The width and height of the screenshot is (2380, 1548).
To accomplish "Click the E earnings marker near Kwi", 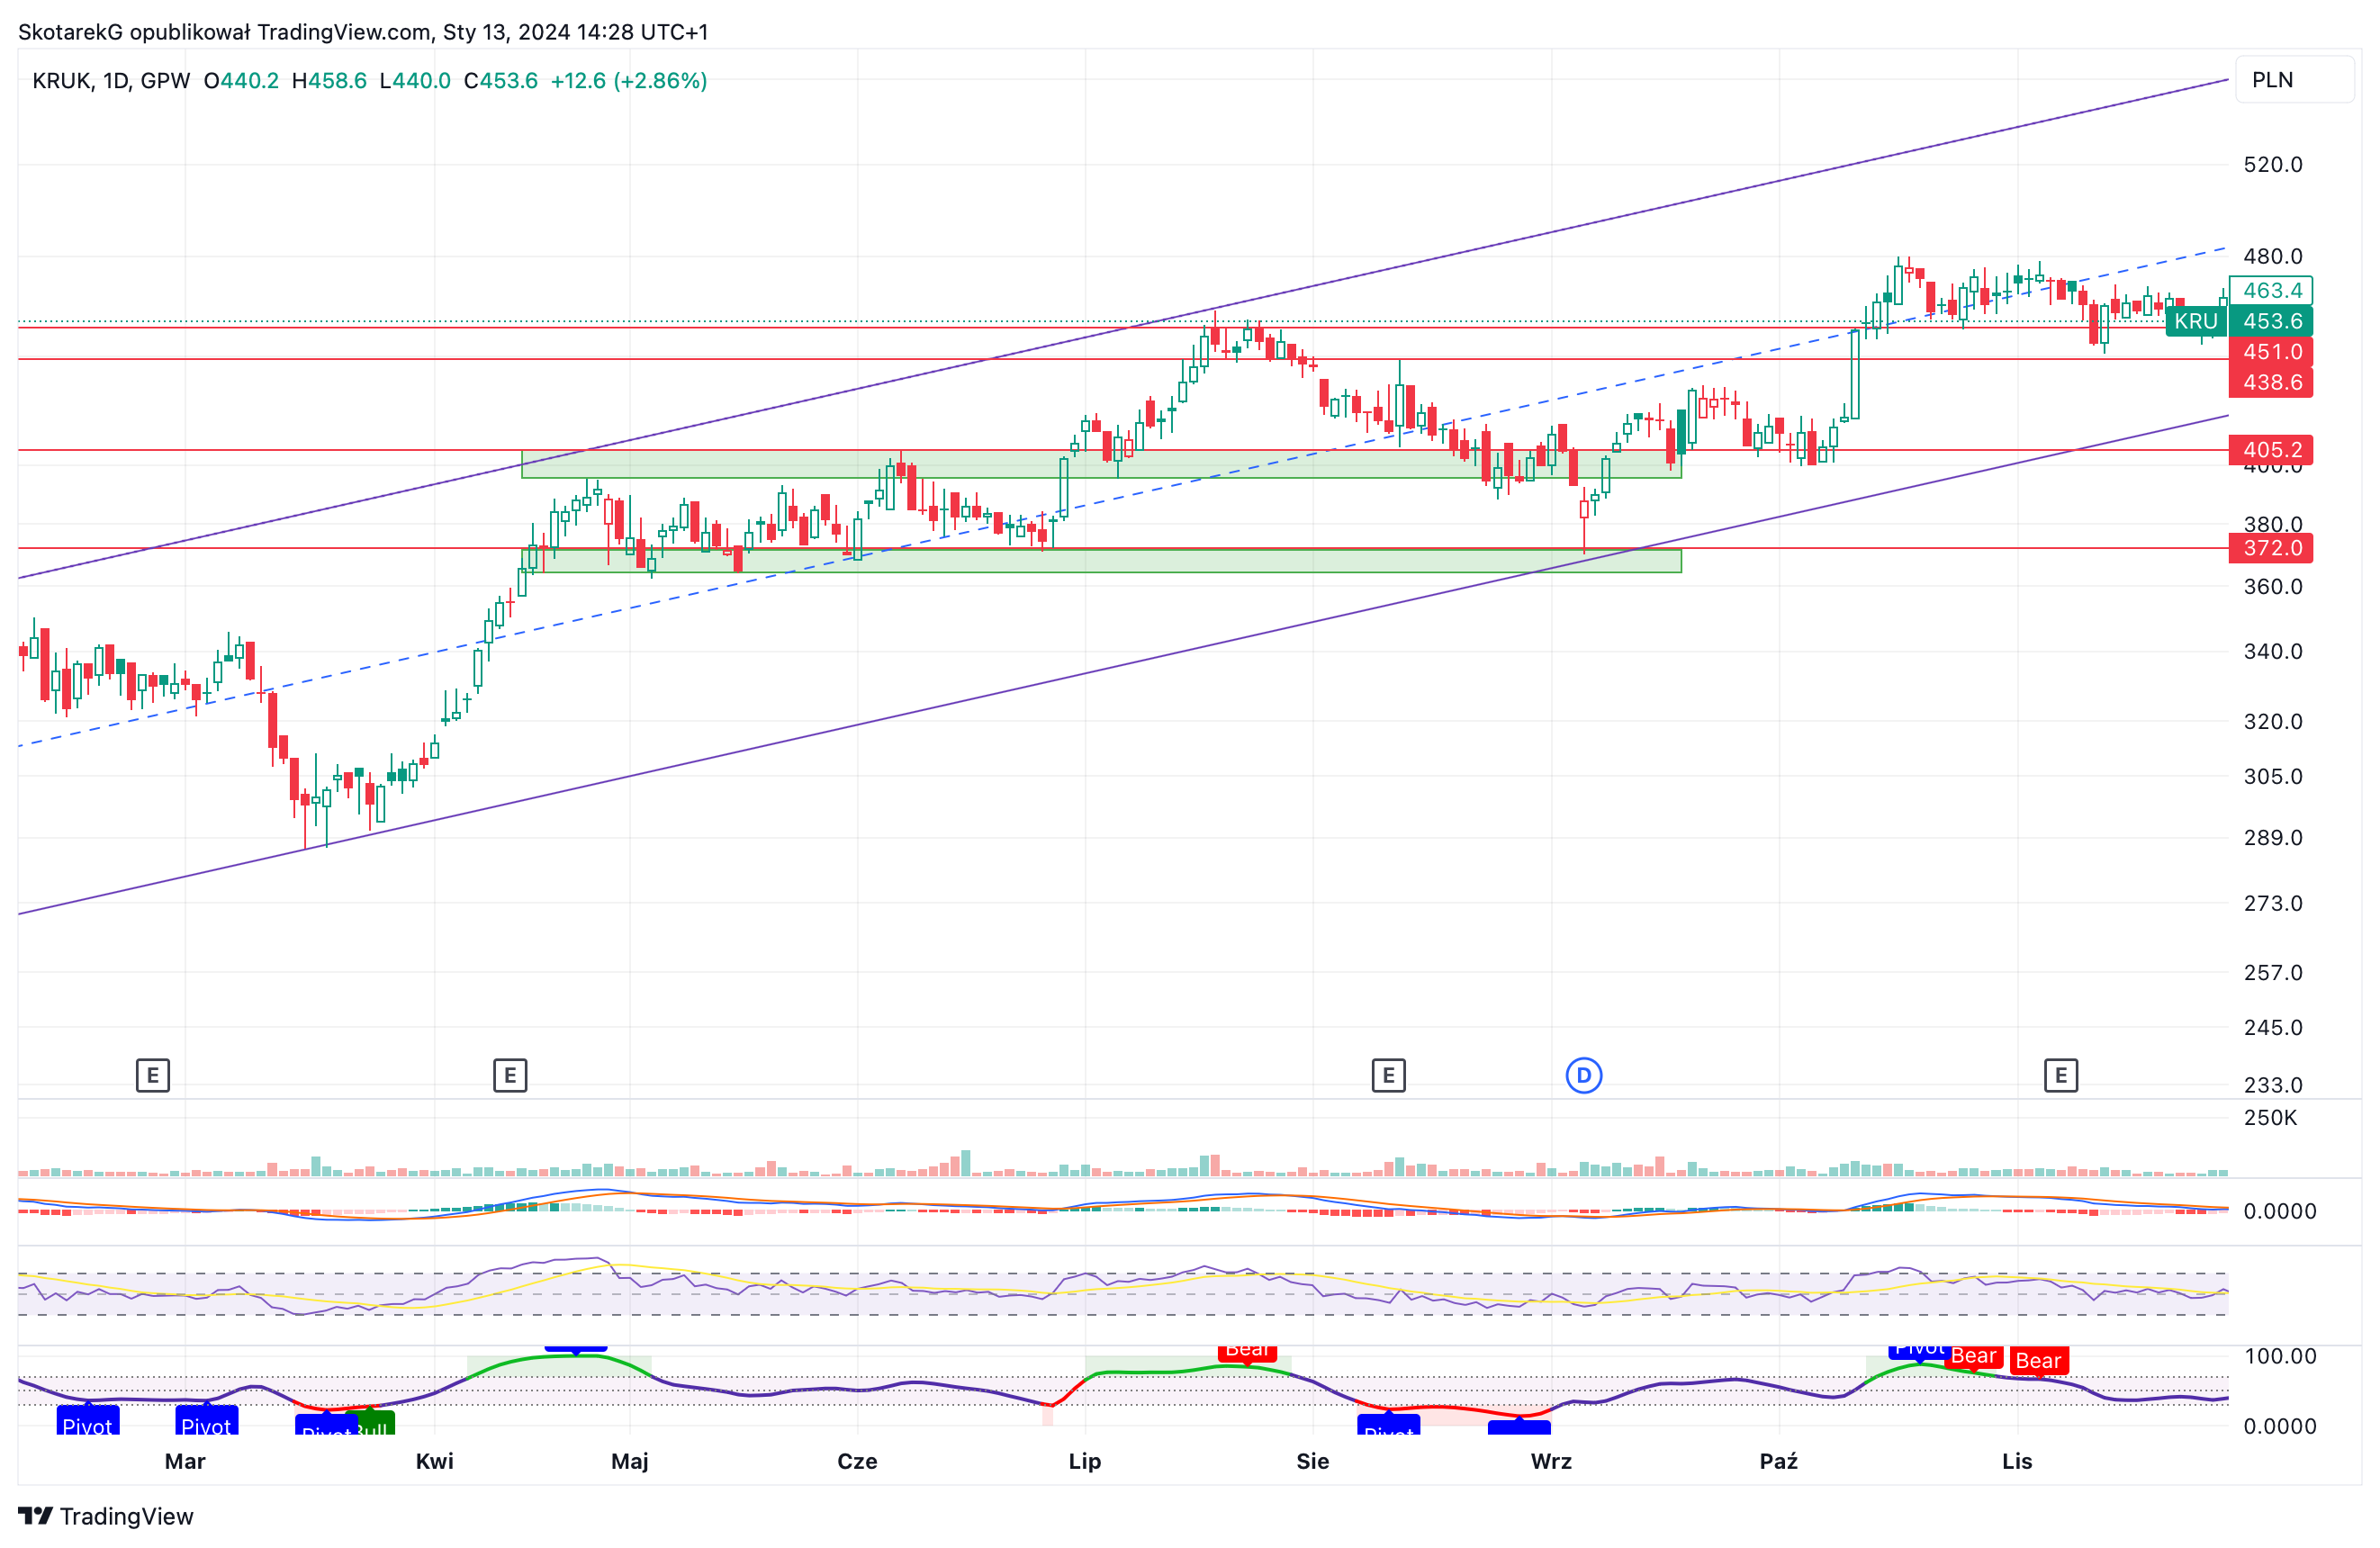I will click(510, 1076).
